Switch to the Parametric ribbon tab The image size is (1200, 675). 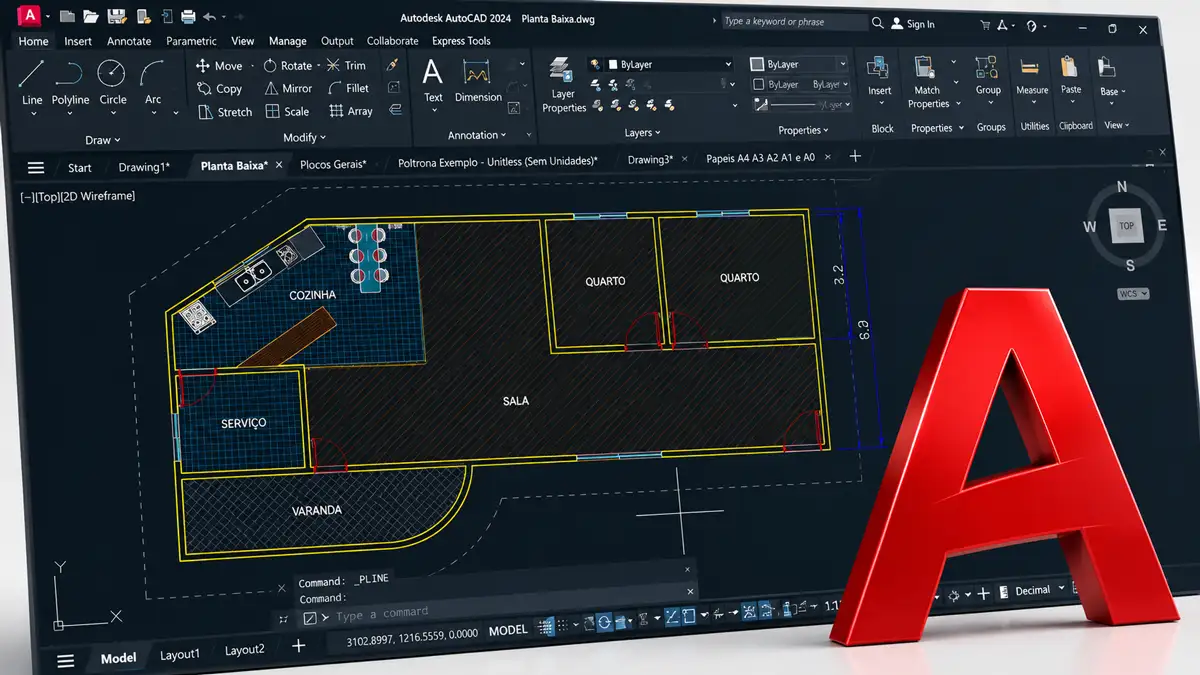coord(191,41)
